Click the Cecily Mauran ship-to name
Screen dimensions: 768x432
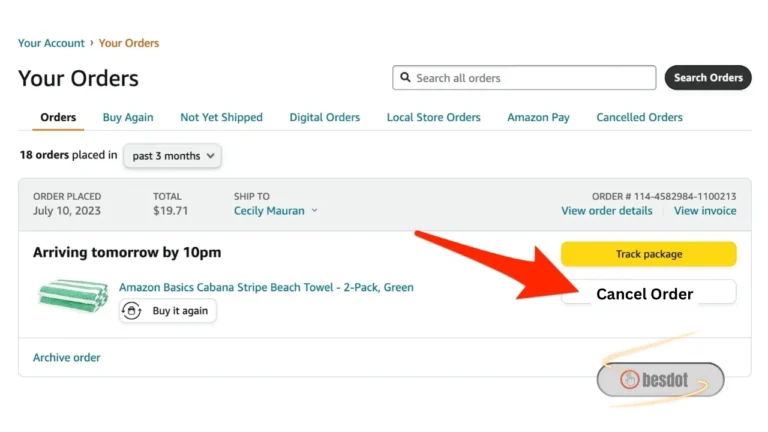pyautogui.click(x=269, y=211)
